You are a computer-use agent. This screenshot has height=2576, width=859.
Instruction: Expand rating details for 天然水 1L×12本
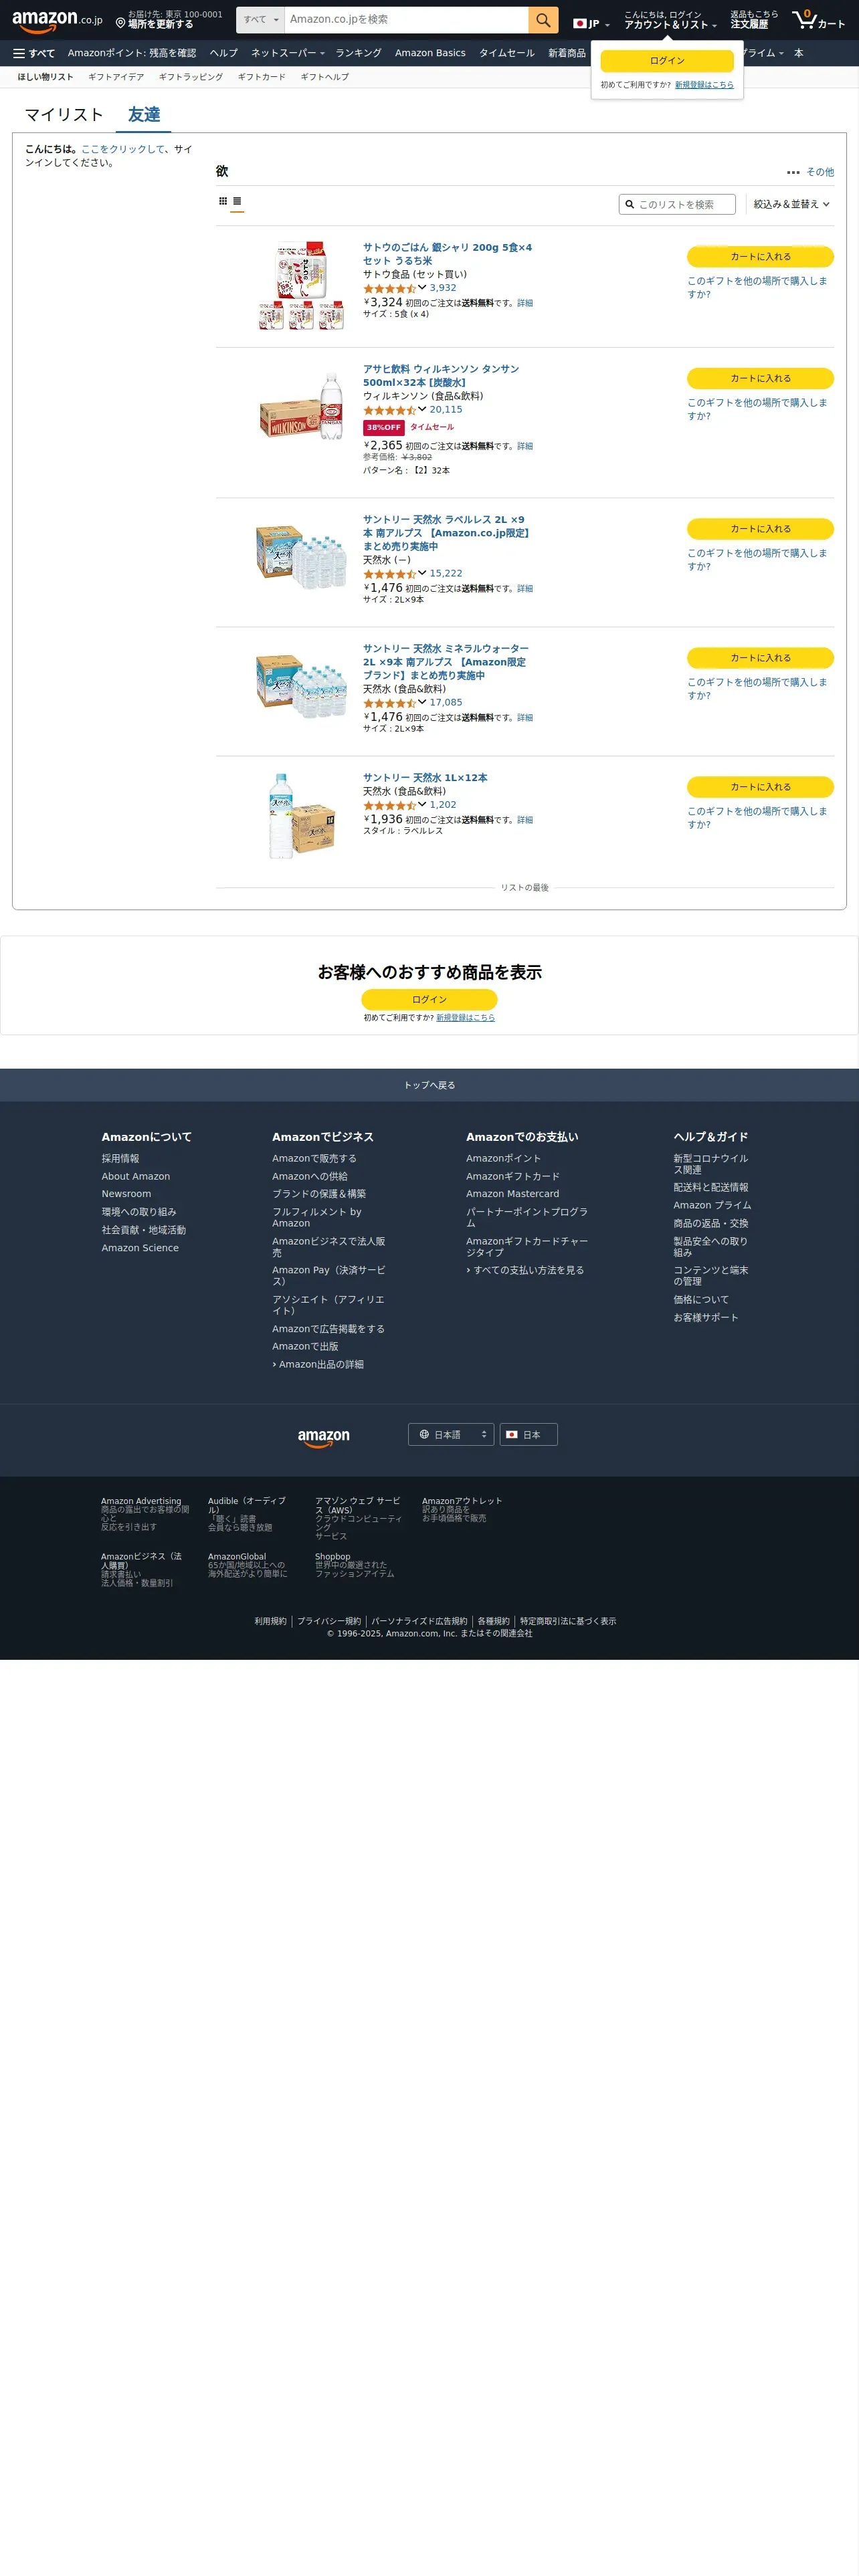pos(422,804)
